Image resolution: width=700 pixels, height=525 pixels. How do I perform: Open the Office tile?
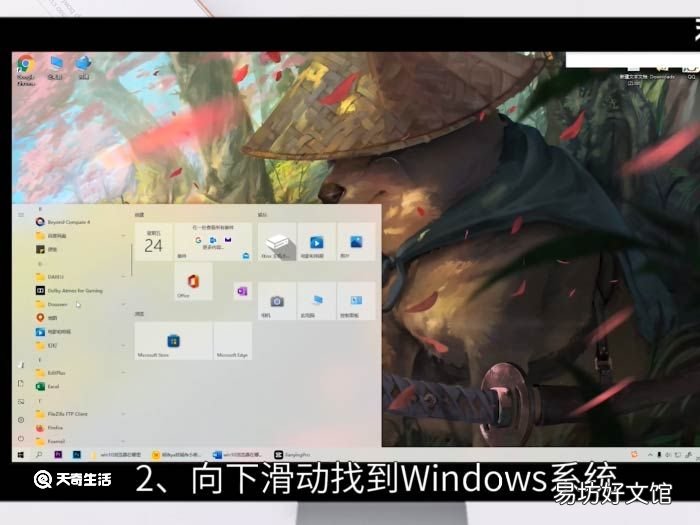tap(193, 282)
